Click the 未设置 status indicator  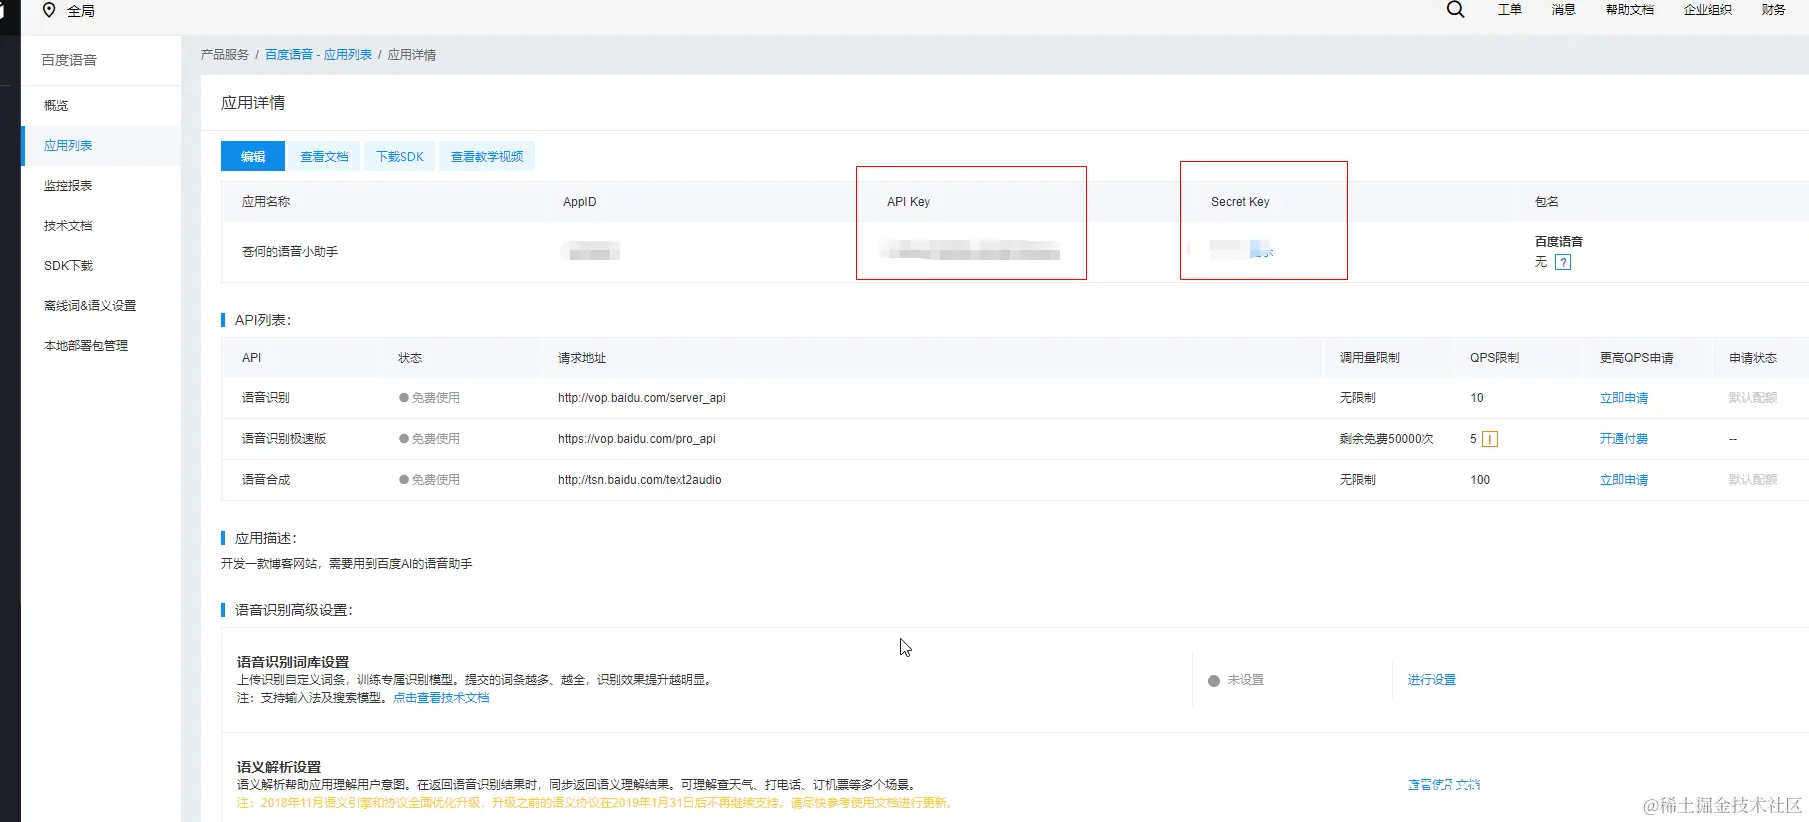pyautogui.click(x=1236, y=680)
